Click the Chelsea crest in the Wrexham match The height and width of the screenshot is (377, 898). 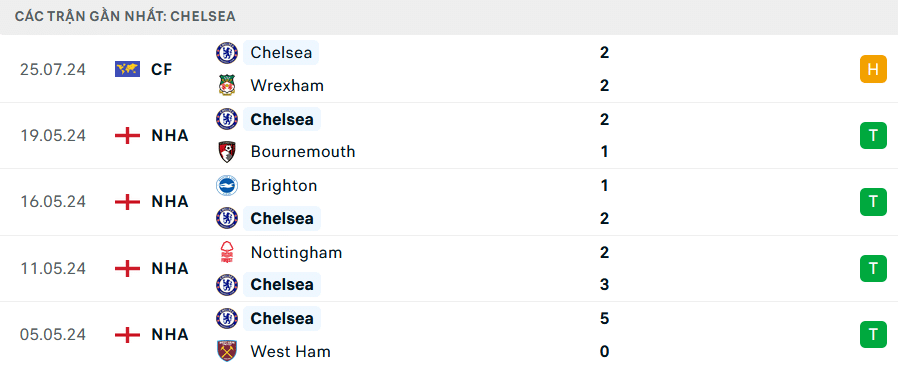point(227,53)
